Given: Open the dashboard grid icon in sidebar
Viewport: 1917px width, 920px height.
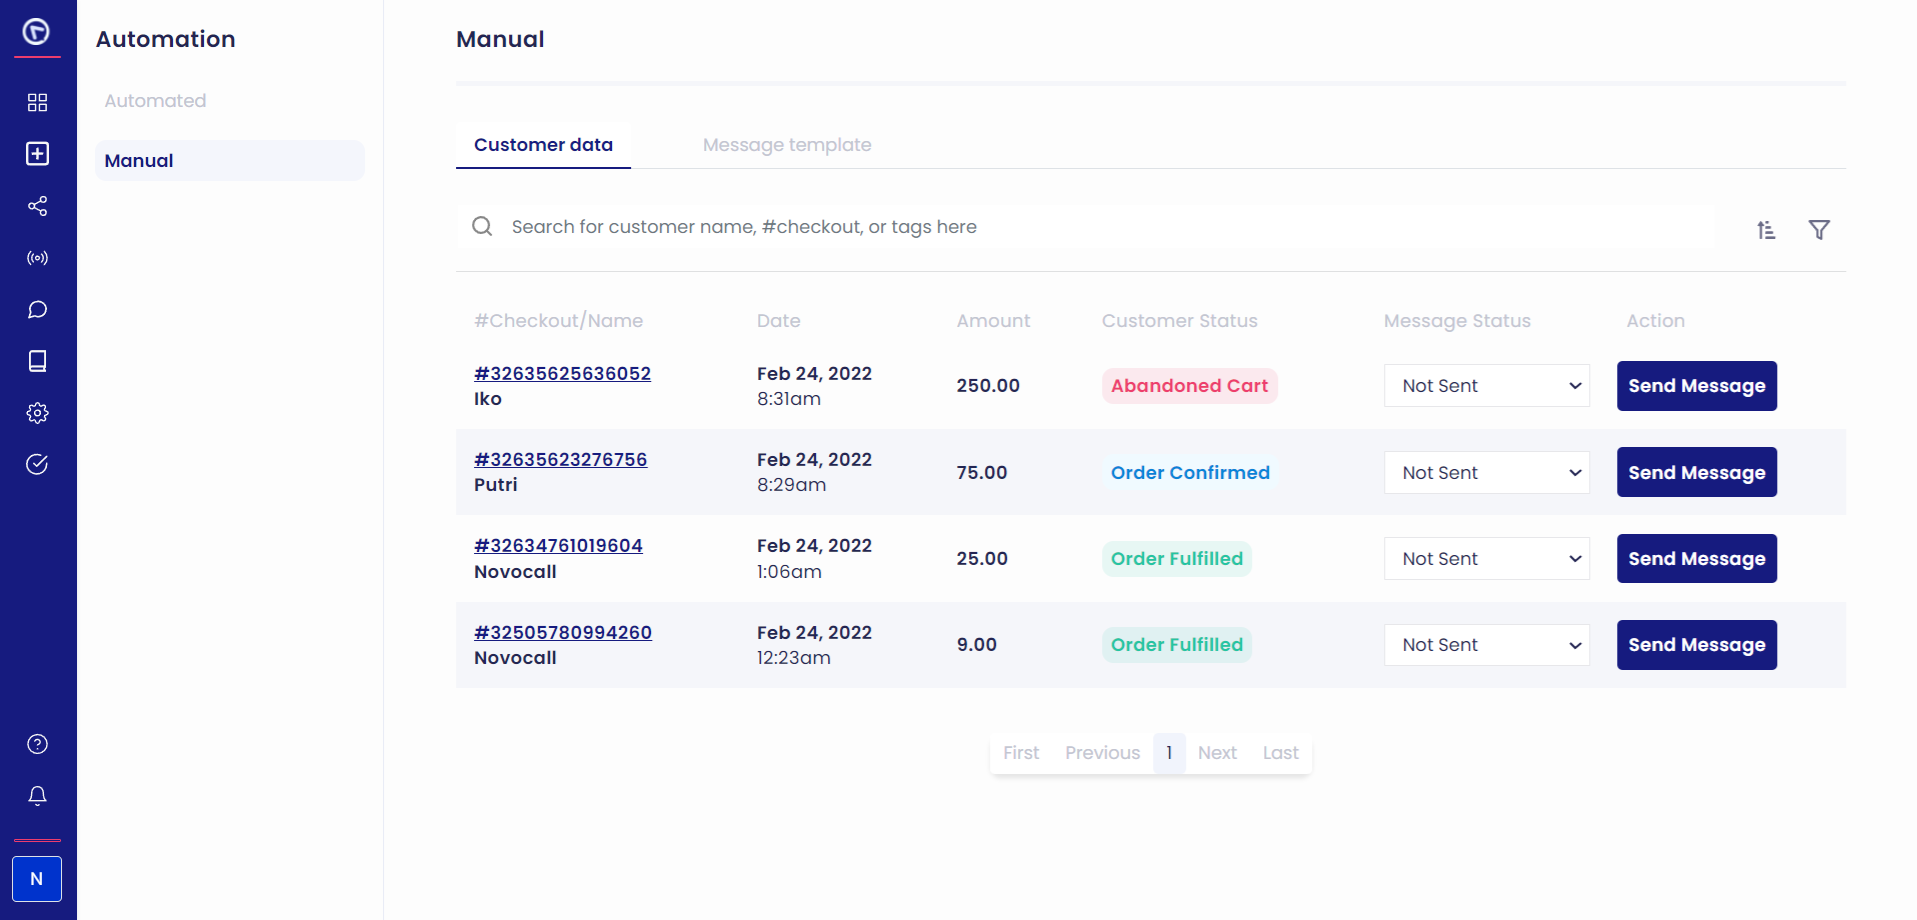Looking at the screenshot, I should 37,102.
